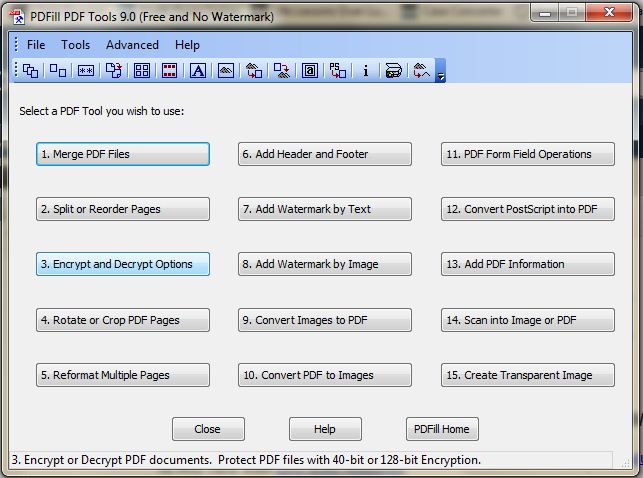This screenshot has height=478, width=643.
Task: Click the Close button at bottom
Action: (x=208, y=429)
